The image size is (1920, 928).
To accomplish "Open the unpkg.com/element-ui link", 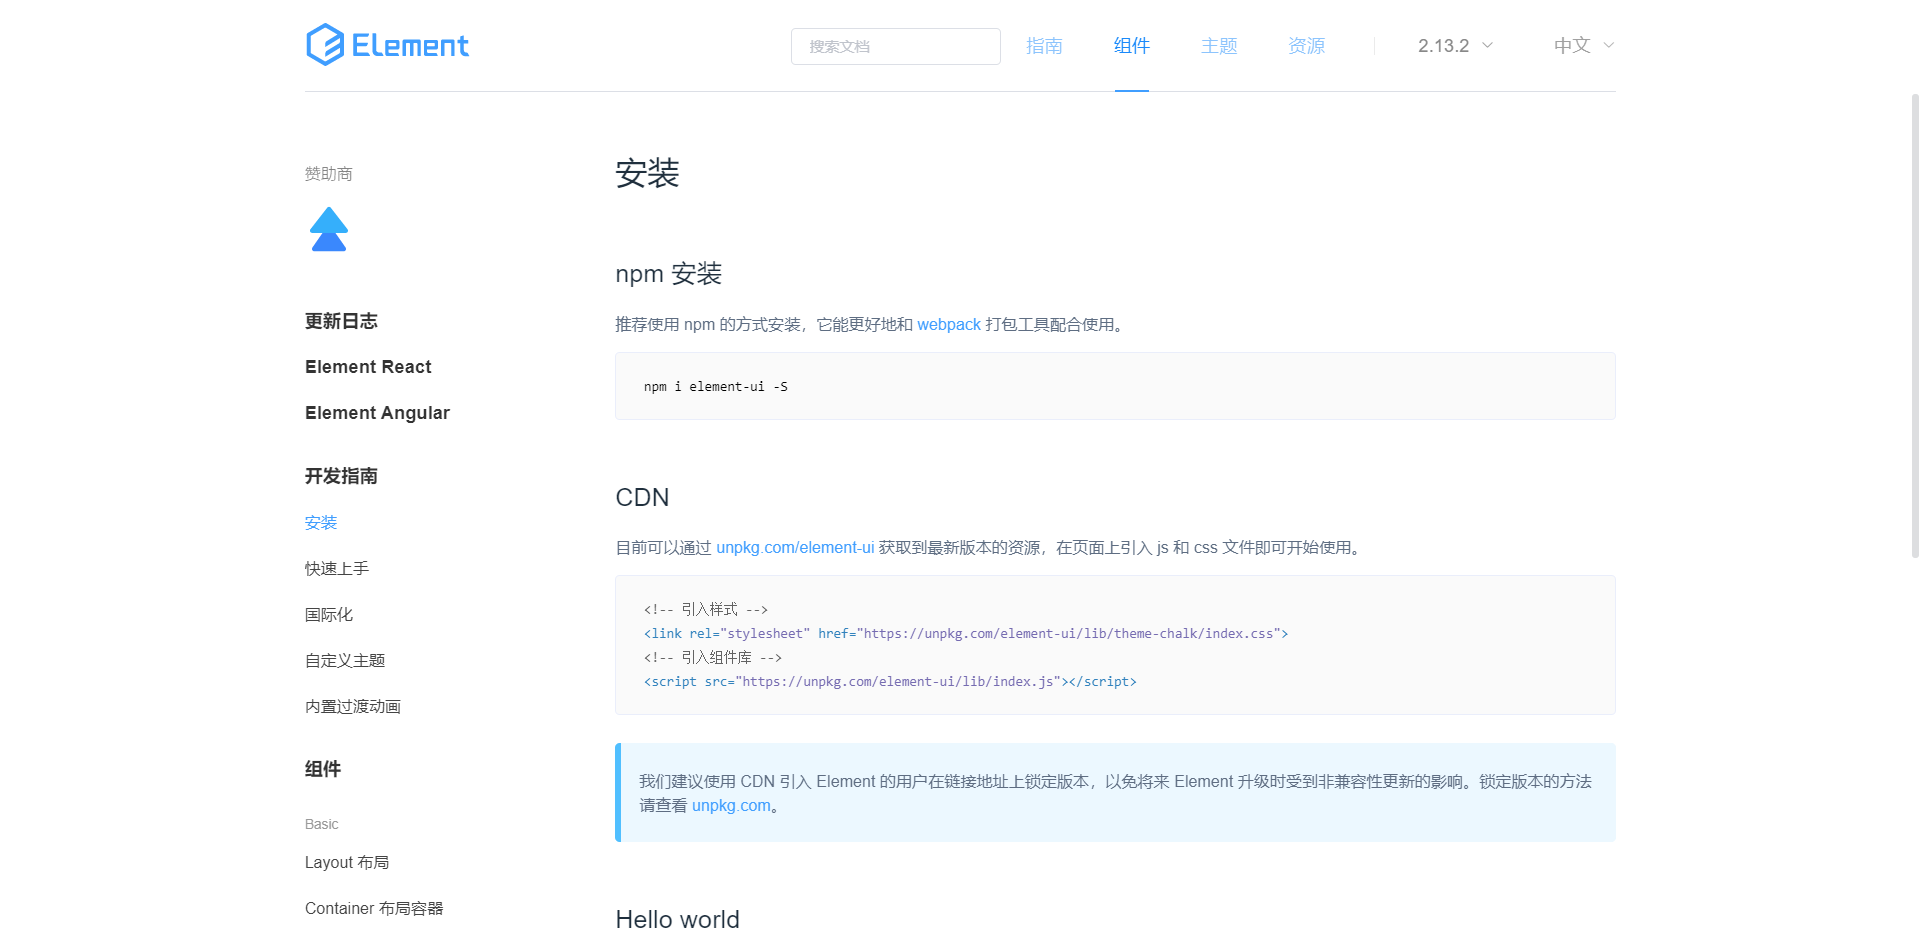I will click(x=794, y=548).
